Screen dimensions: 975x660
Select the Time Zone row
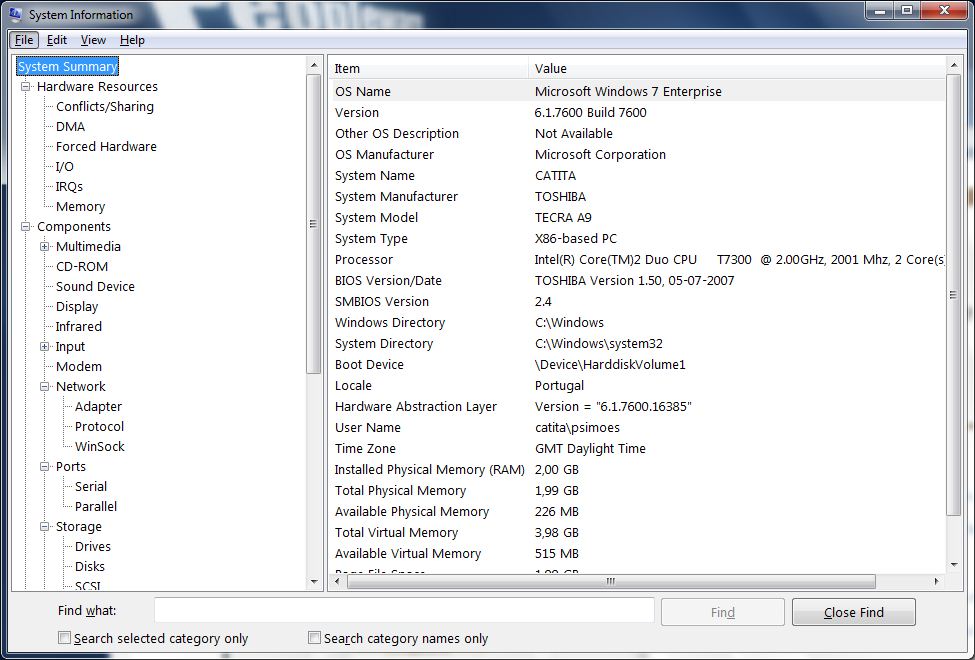pos(638,449)
